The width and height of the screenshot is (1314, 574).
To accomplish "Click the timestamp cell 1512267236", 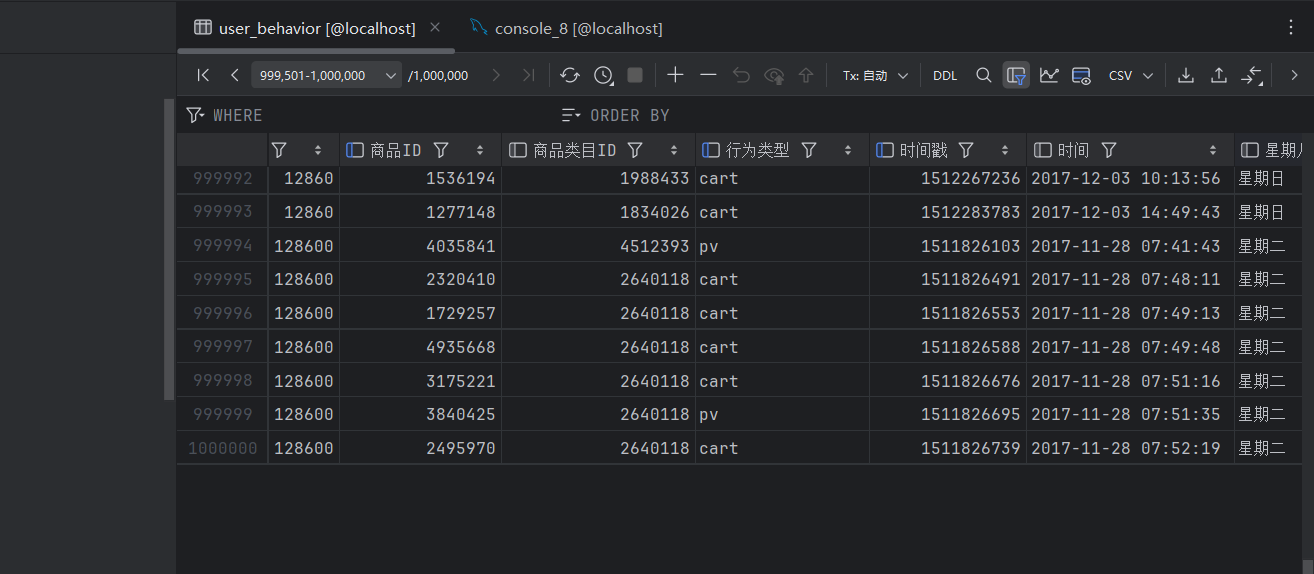I will [x=948, y=179].
